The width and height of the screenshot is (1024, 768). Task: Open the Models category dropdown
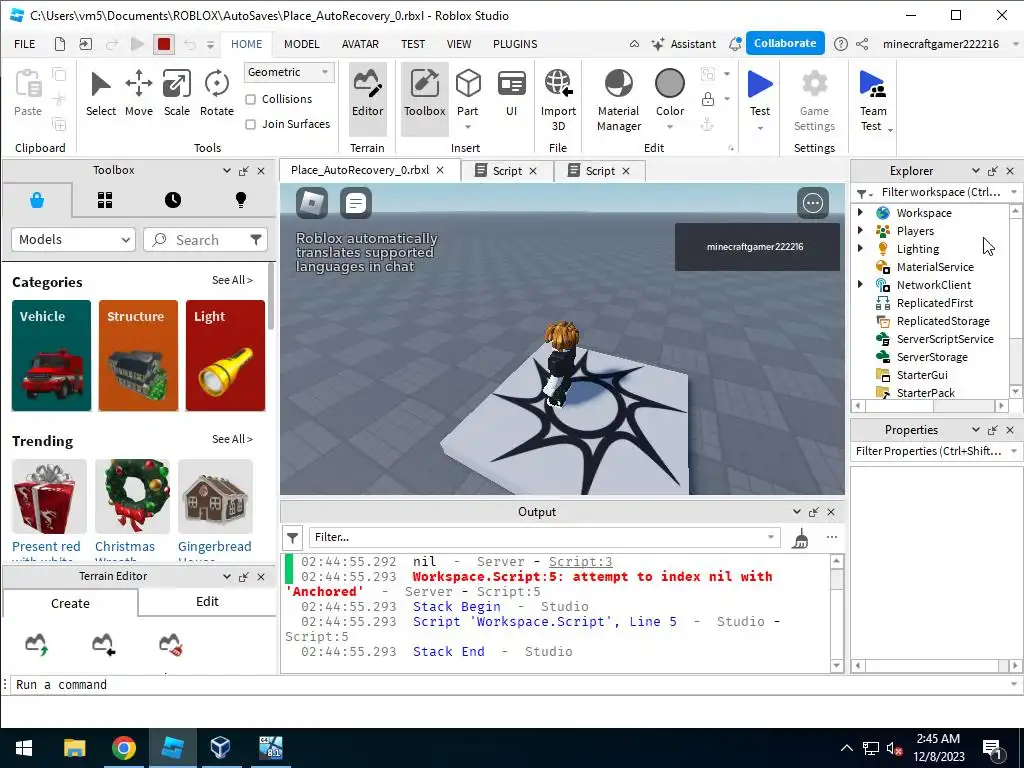73,240
